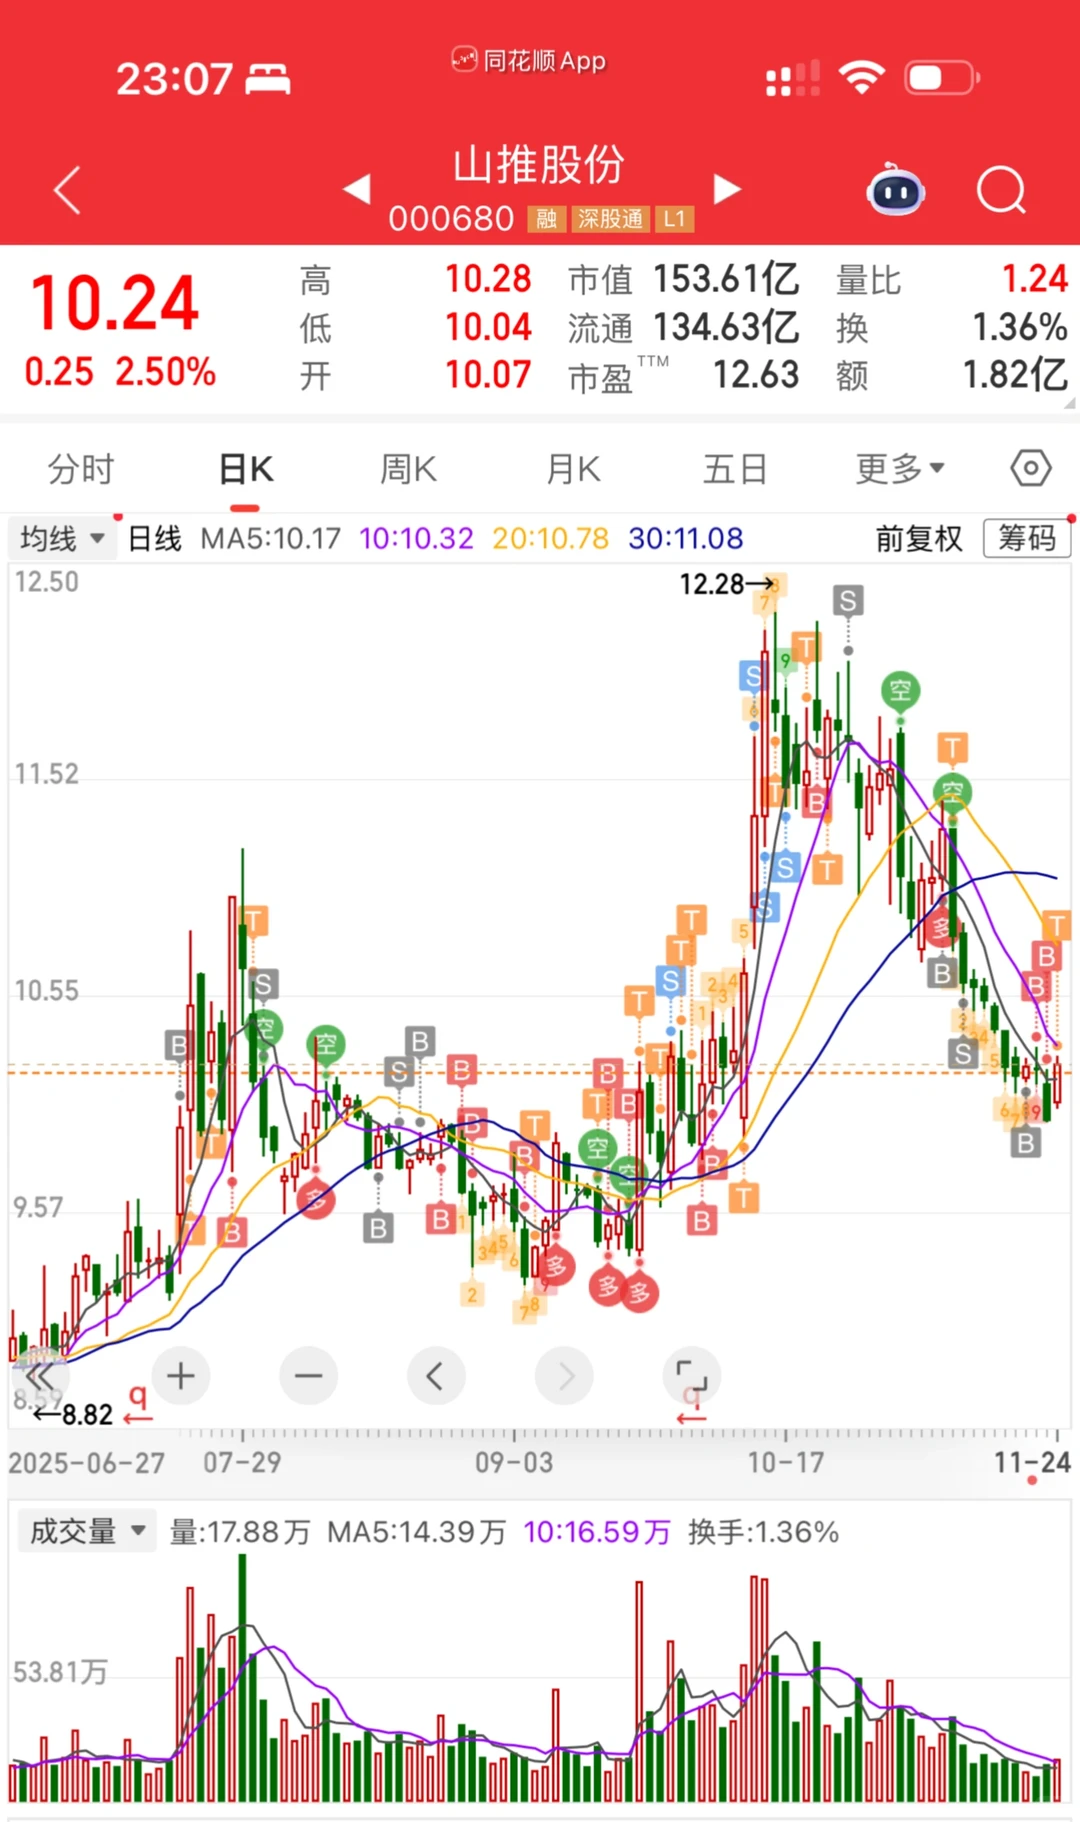
Task: Move chart right with the right chevron button
Action: (564, 1377)
